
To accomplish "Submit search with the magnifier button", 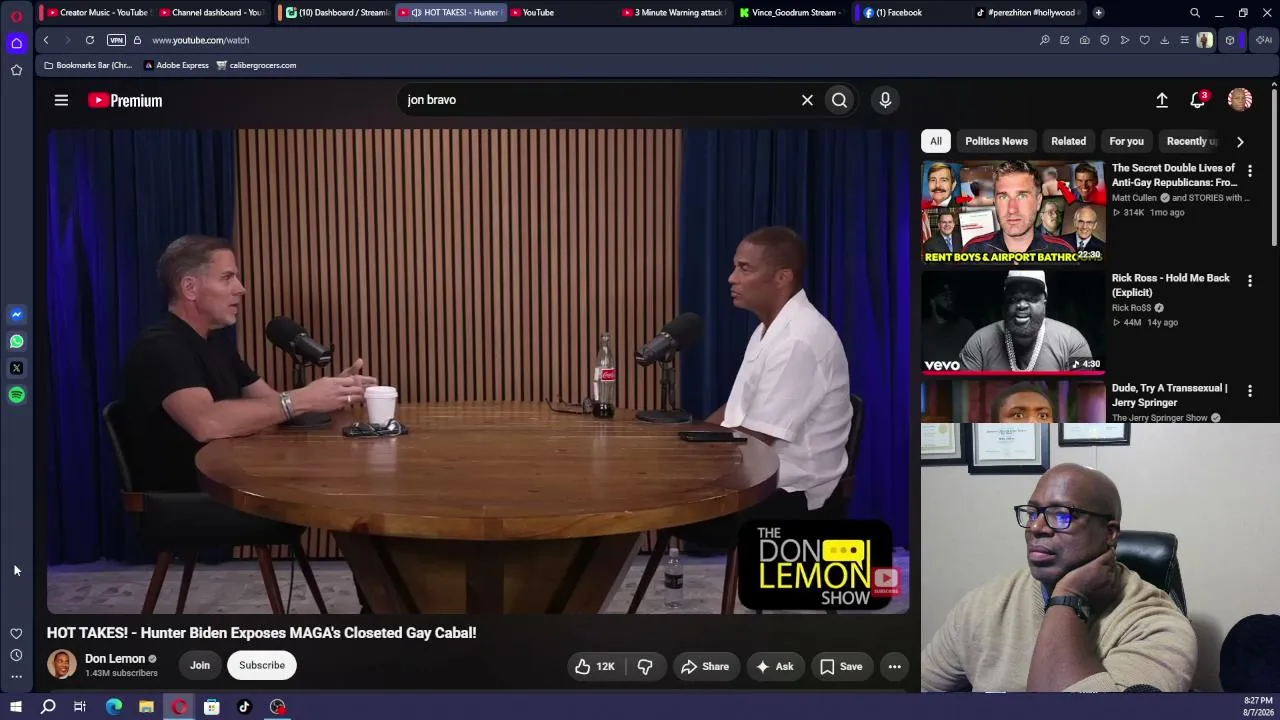I will [x=840, y=100].
